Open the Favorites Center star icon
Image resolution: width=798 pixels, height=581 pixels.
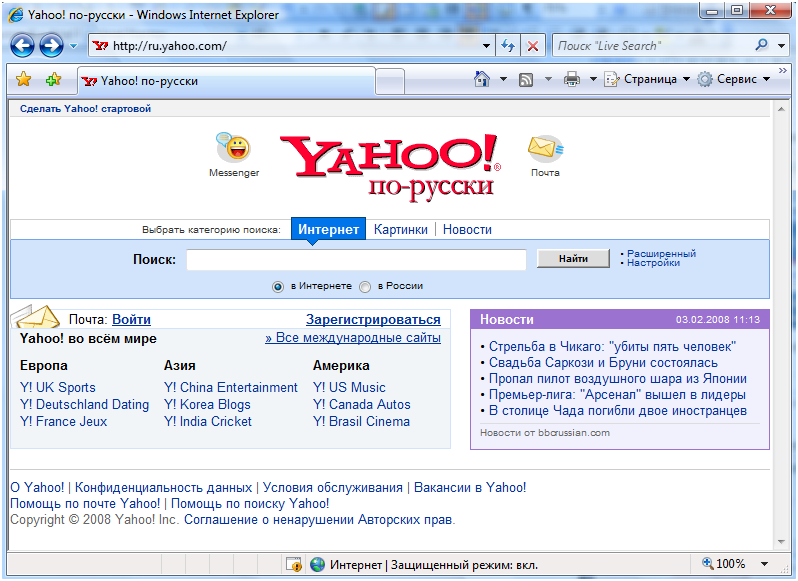(23, 79)
